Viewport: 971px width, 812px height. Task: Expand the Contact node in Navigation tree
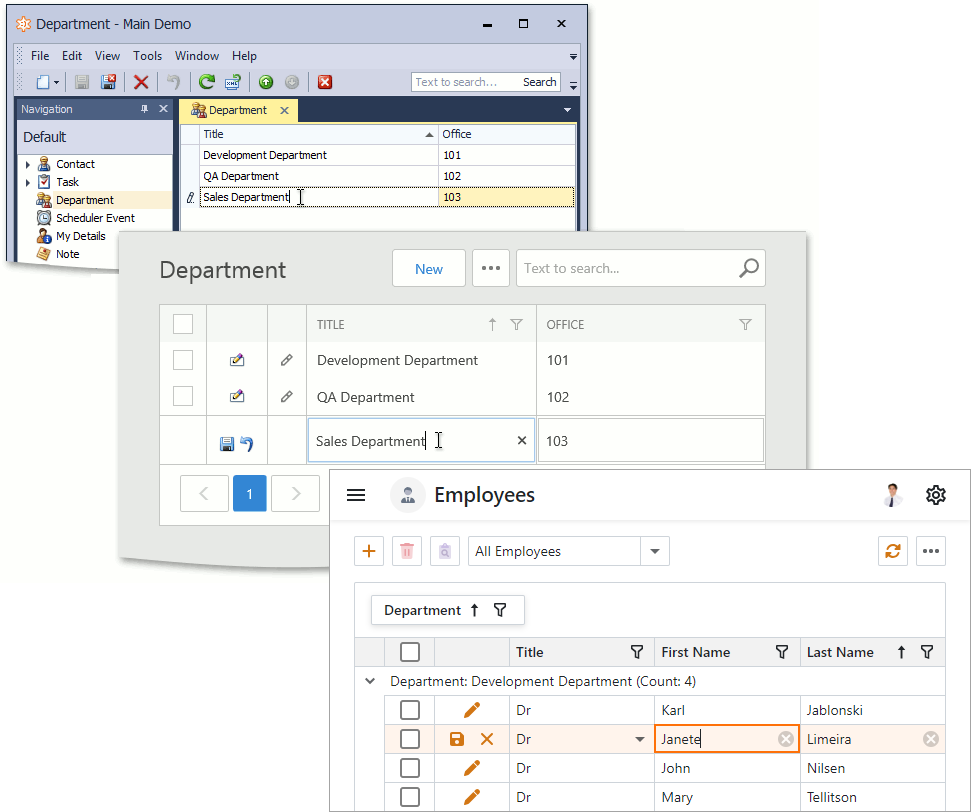(27, 164)
